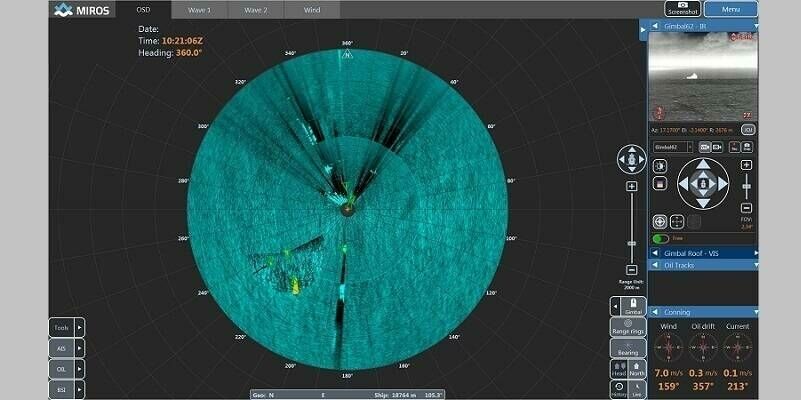Click the BSI button
Image resolution: width=801 pixels, height=400 pixels.
coord(62,390)
